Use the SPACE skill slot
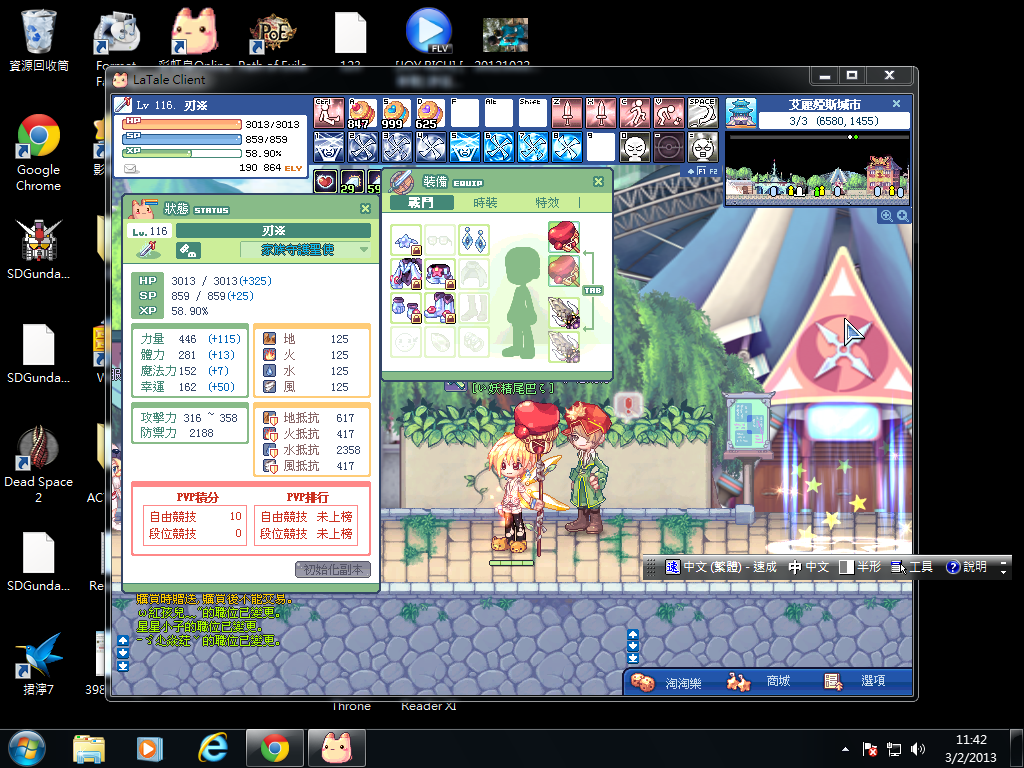The image size is (1024, 768). pos(703,113)
